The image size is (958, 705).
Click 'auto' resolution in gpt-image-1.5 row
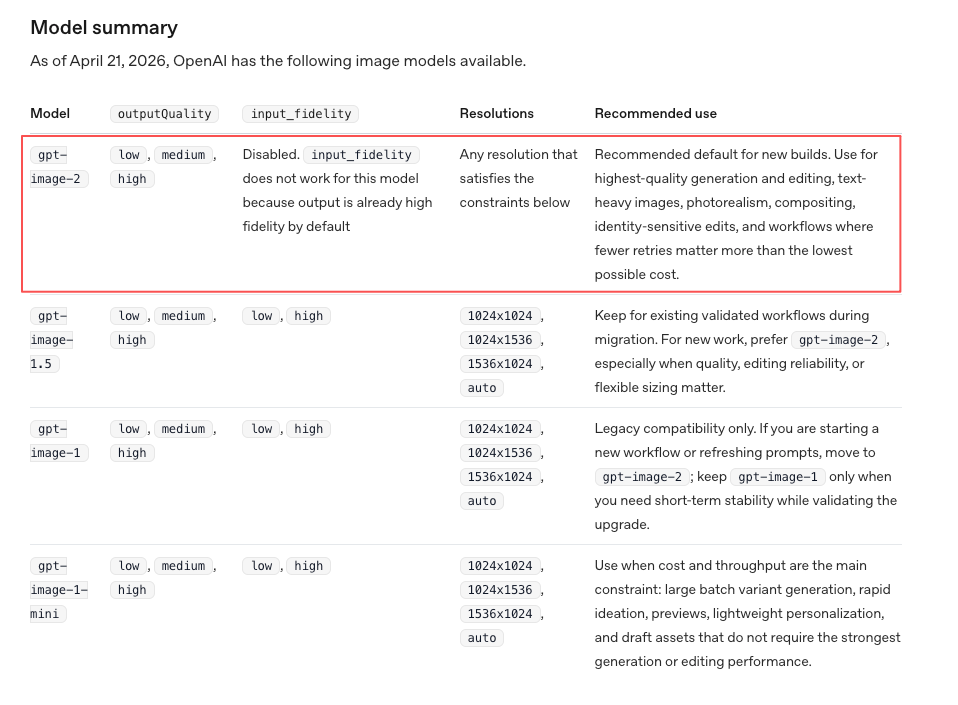[482, 388]
